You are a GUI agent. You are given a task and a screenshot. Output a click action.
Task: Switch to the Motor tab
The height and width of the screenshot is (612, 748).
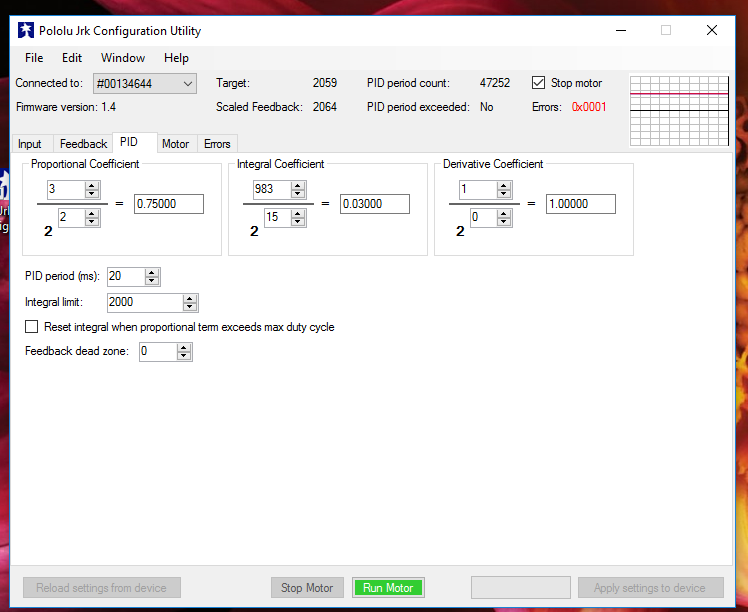coord(176,144)
